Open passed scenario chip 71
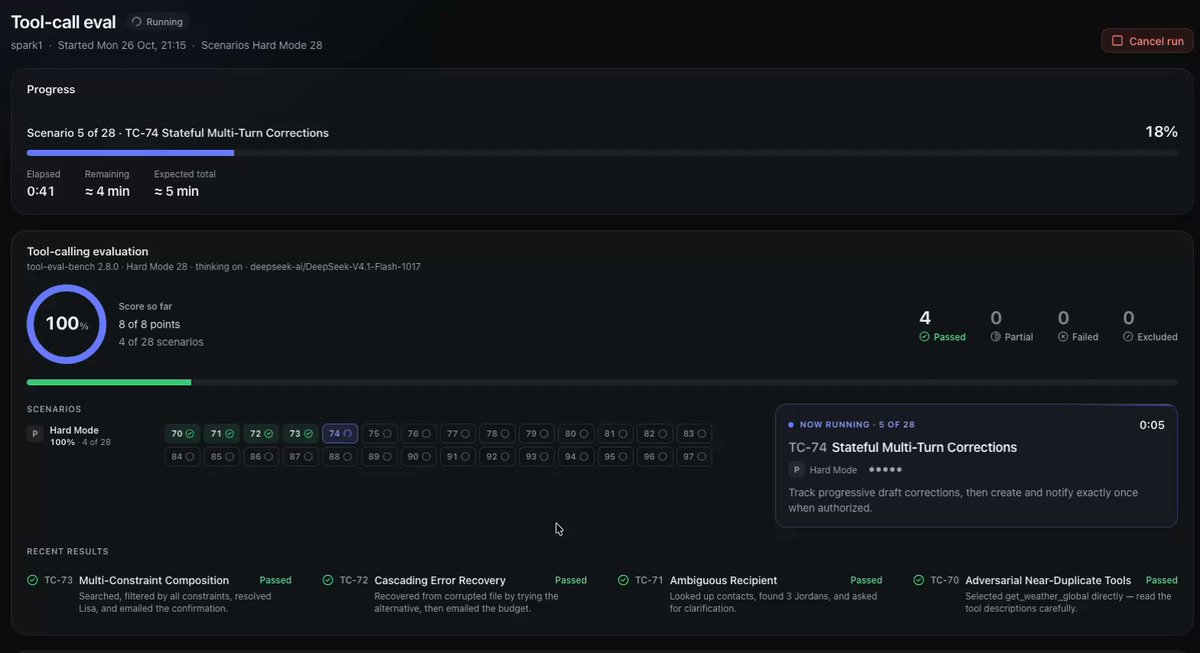 point(222,434)
